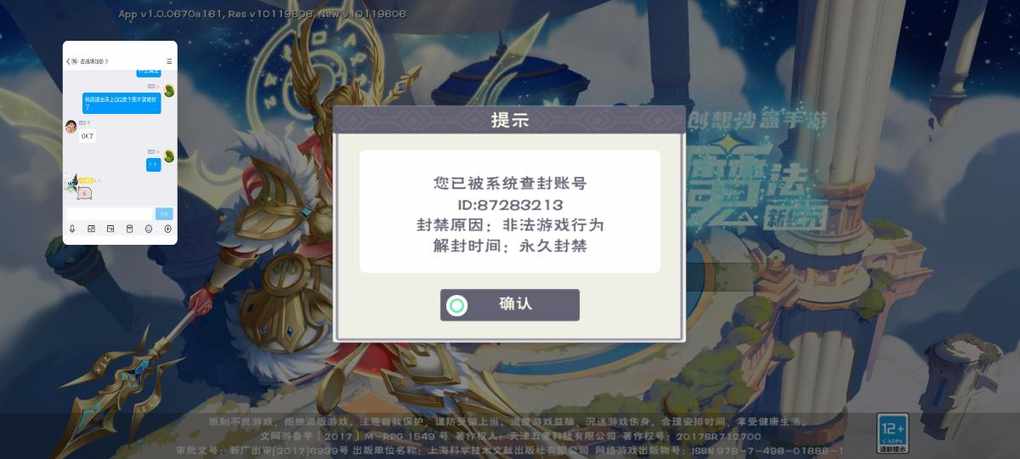Tap the microphone voice input icon
1020x459 pixels.
pos(72,229)
